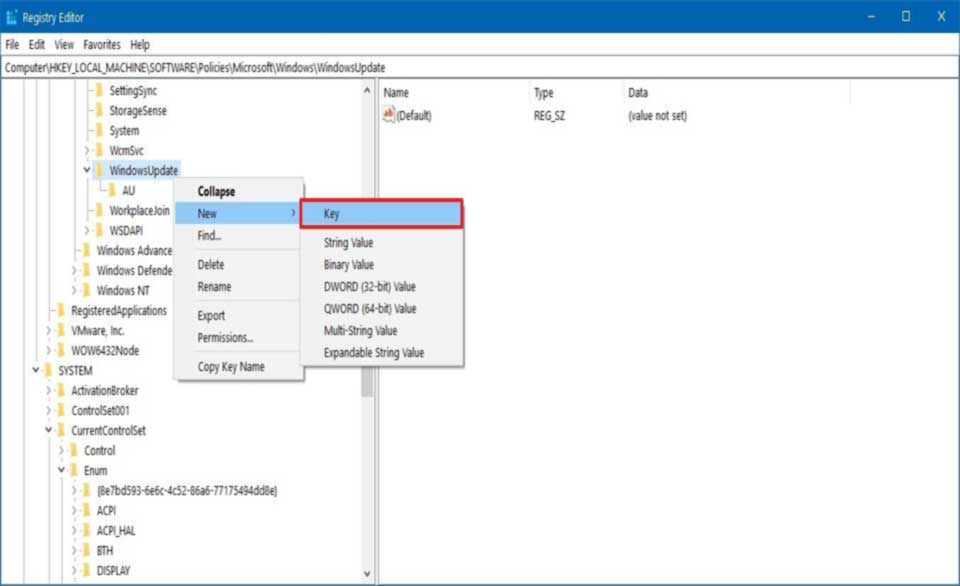Click Collapse in the context menu
The height and width of the screenshot is (586, 960).
pyautogui.click(x=239, y=192)
